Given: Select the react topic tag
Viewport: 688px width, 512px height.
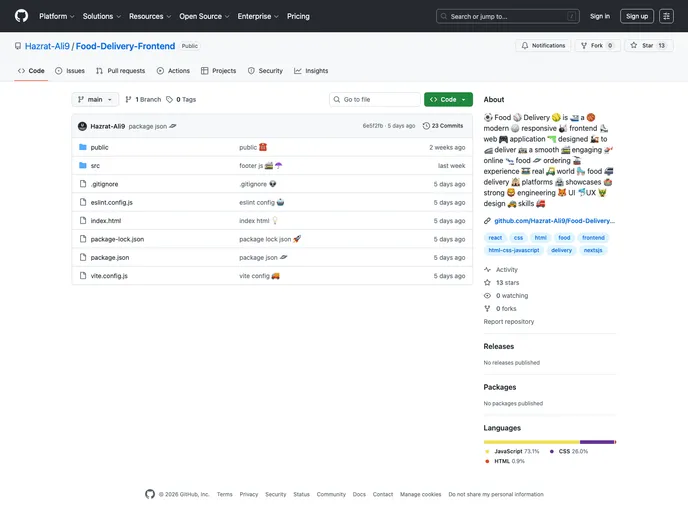Looking at the screenshot, I should pos(495,238).
